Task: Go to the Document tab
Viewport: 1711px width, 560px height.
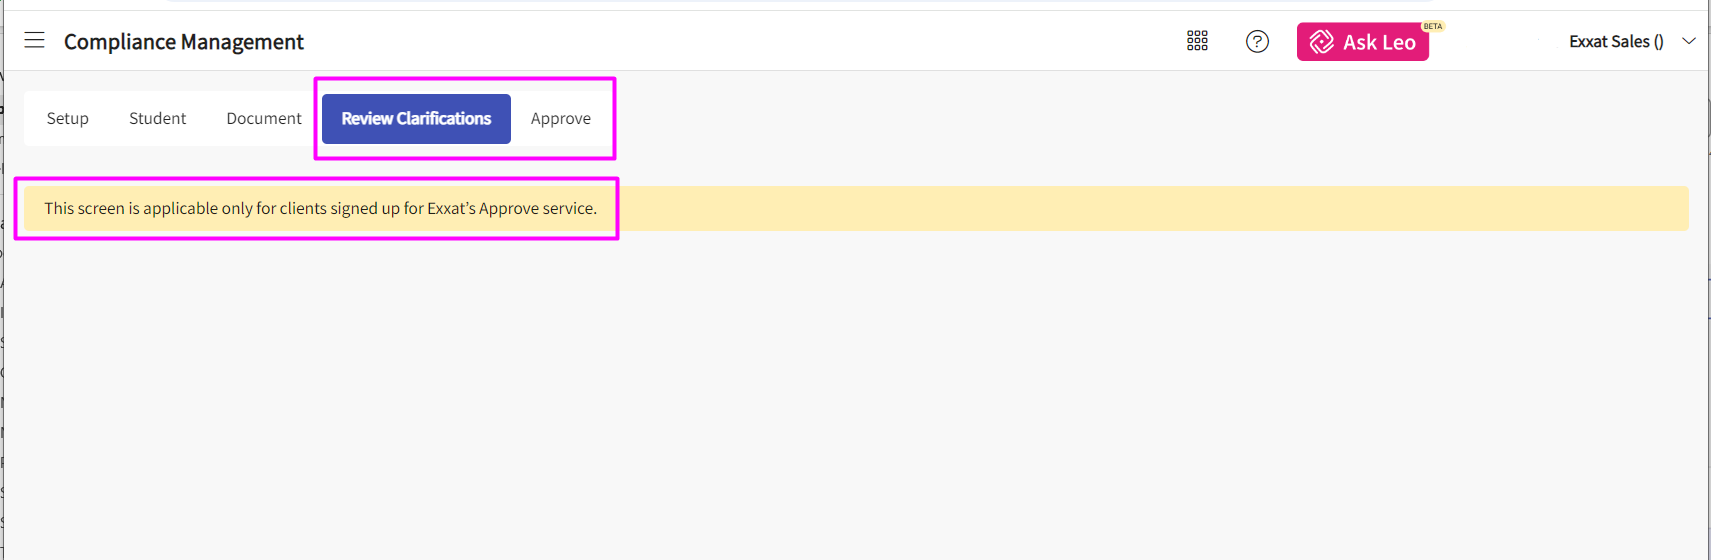Action: tap(264, 118)
